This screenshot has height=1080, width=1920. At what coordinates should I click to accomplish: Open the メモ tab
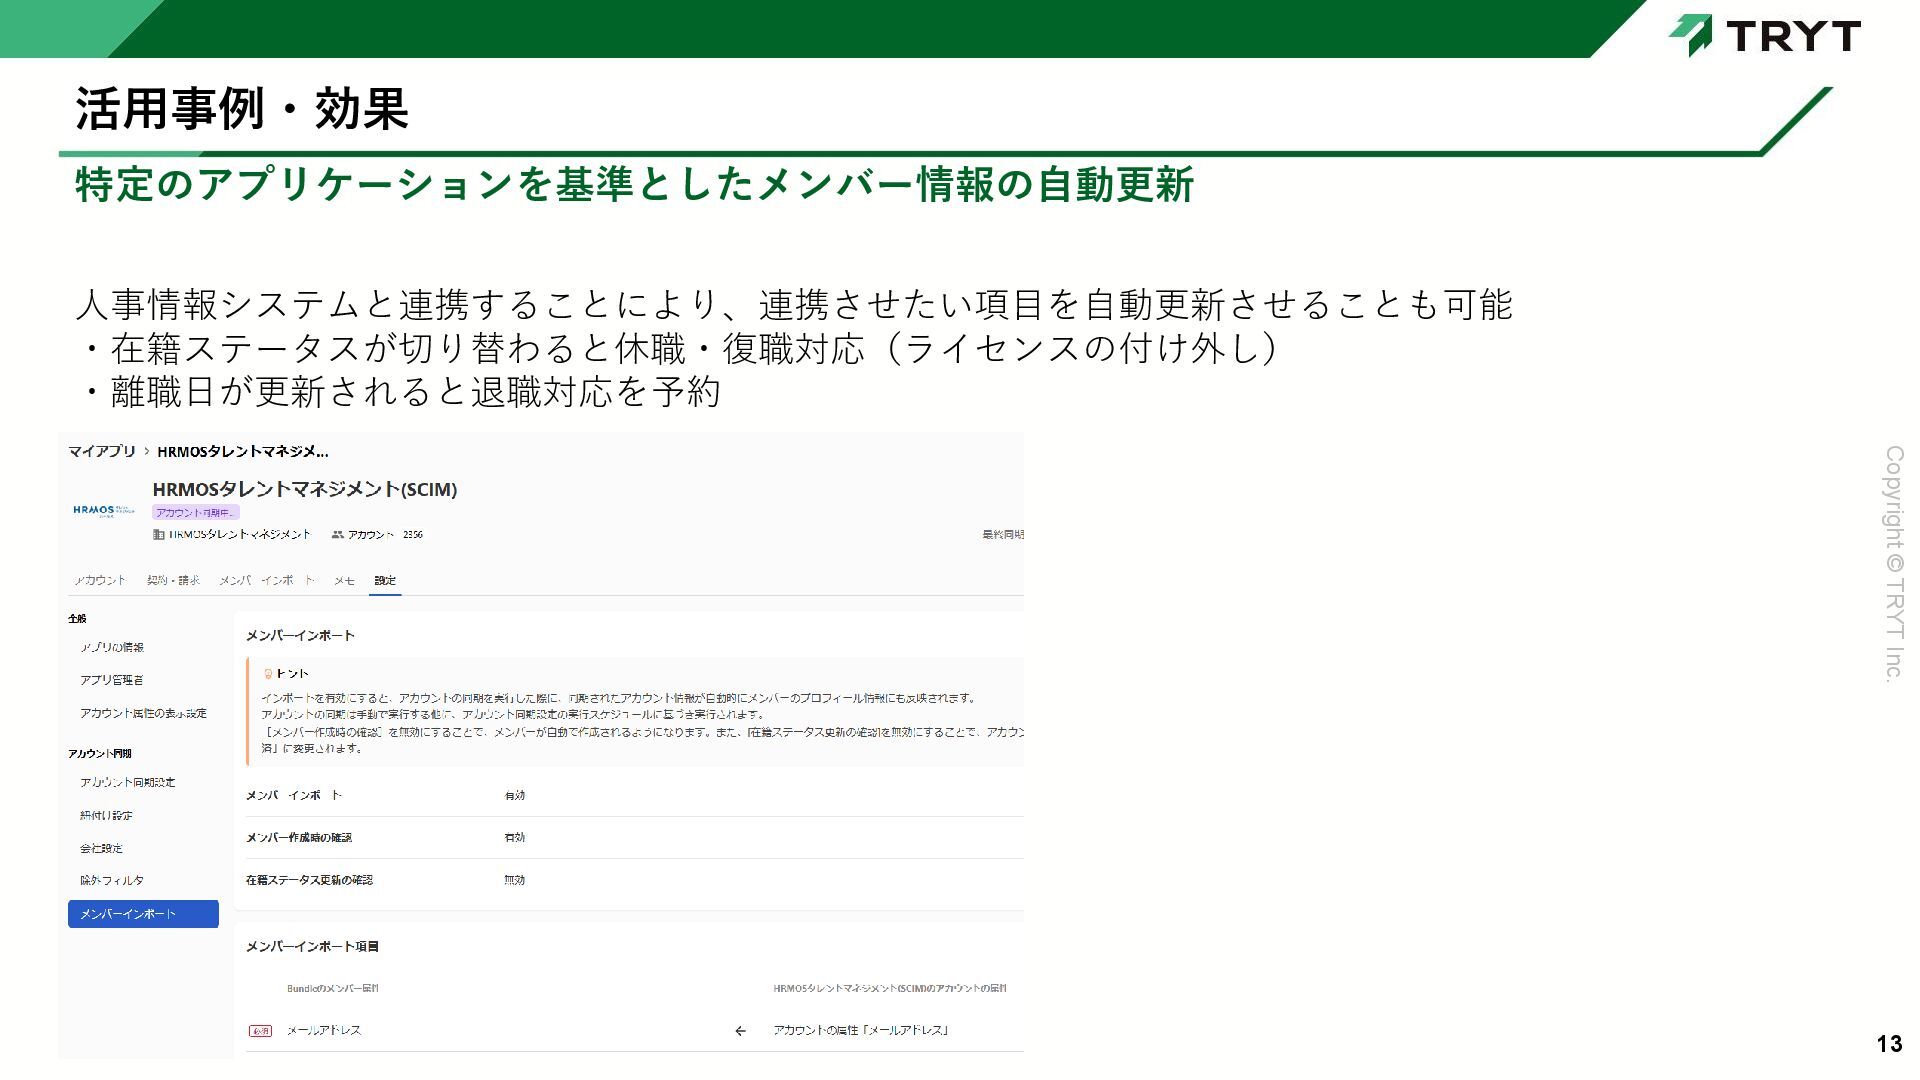click(x=344, y=581)
